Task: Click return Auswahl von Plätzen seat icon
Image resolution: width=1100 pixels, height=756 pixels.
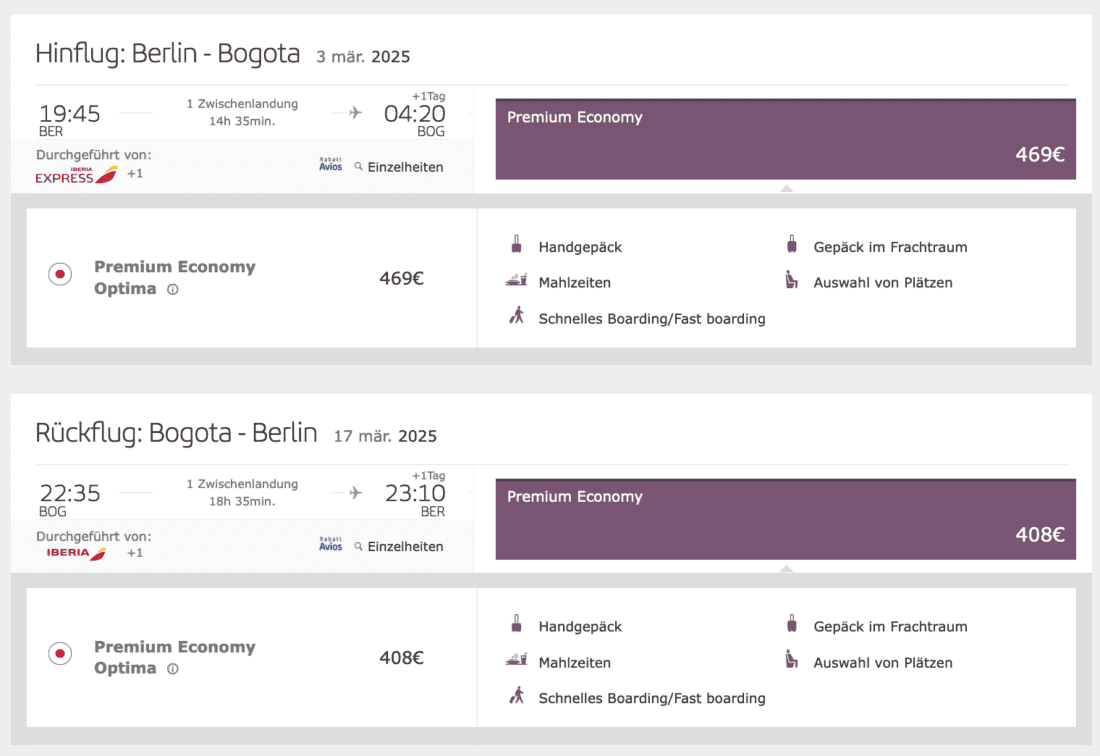Action: click(792, 661)
